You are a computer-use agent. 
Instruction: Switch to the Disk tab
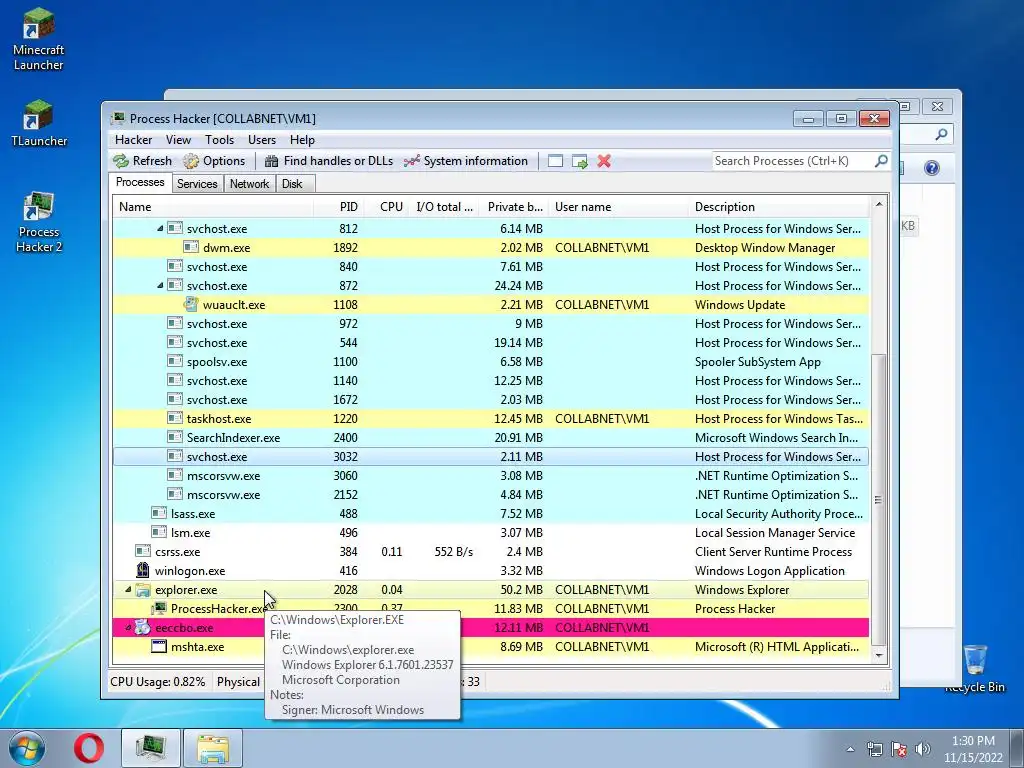[293, 184]
